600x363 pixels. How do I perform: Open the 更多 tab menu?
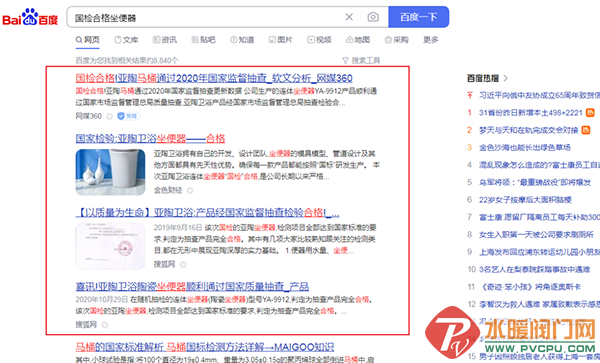(x=430, y=39)
